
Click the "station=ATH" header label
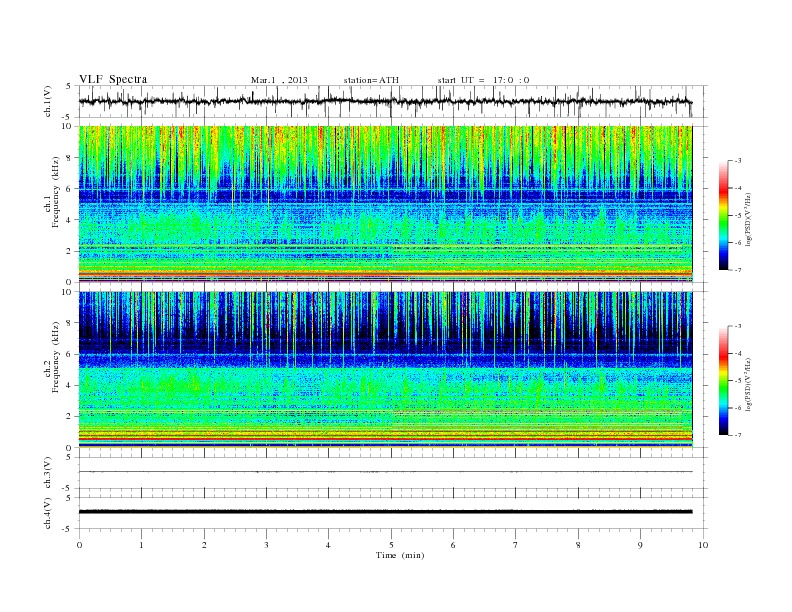click(371, 80)
